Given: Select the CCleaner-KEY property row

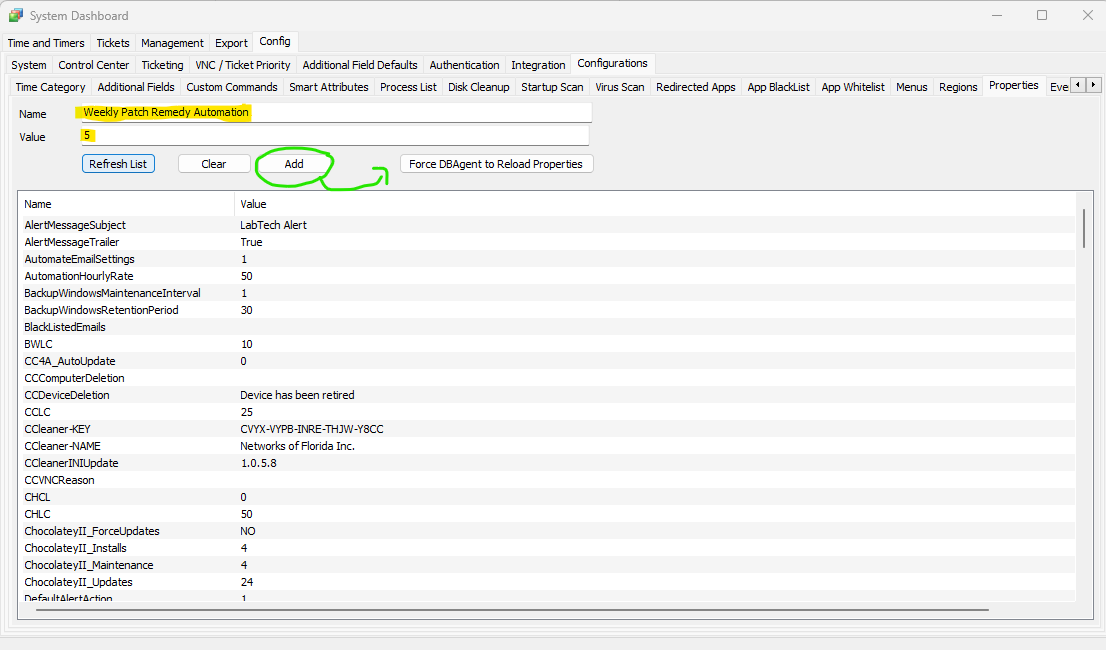Looking at the screenshot, I should pos(300,428).
